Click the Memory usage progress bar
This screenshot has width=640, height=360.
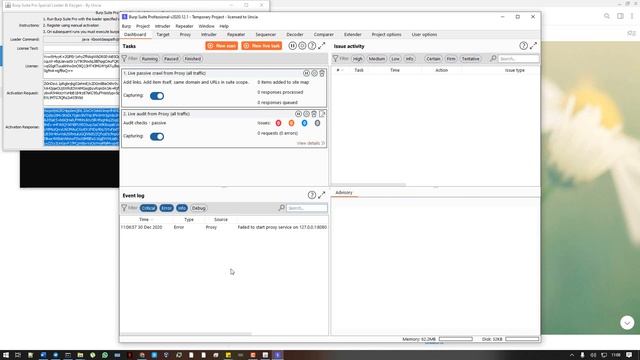tap(456, 339)
